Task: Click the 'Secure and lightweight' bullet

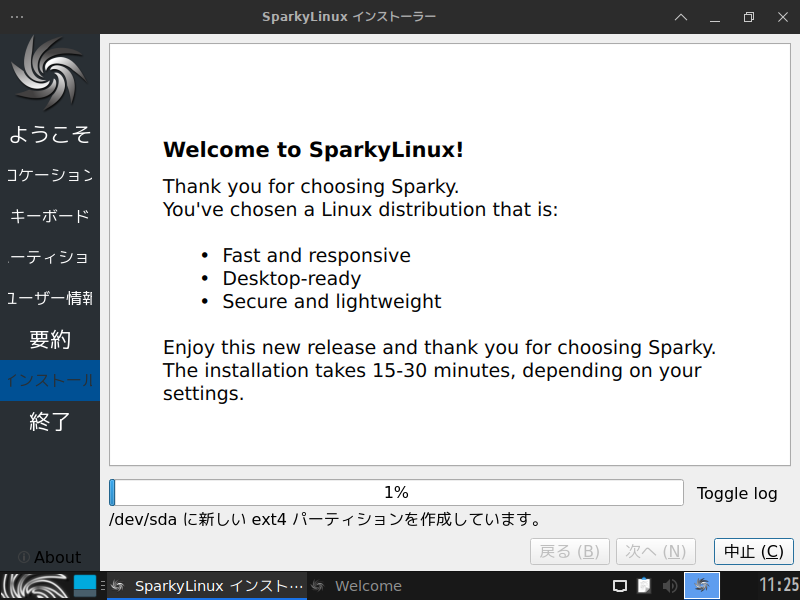Action: tap(332, 301)
